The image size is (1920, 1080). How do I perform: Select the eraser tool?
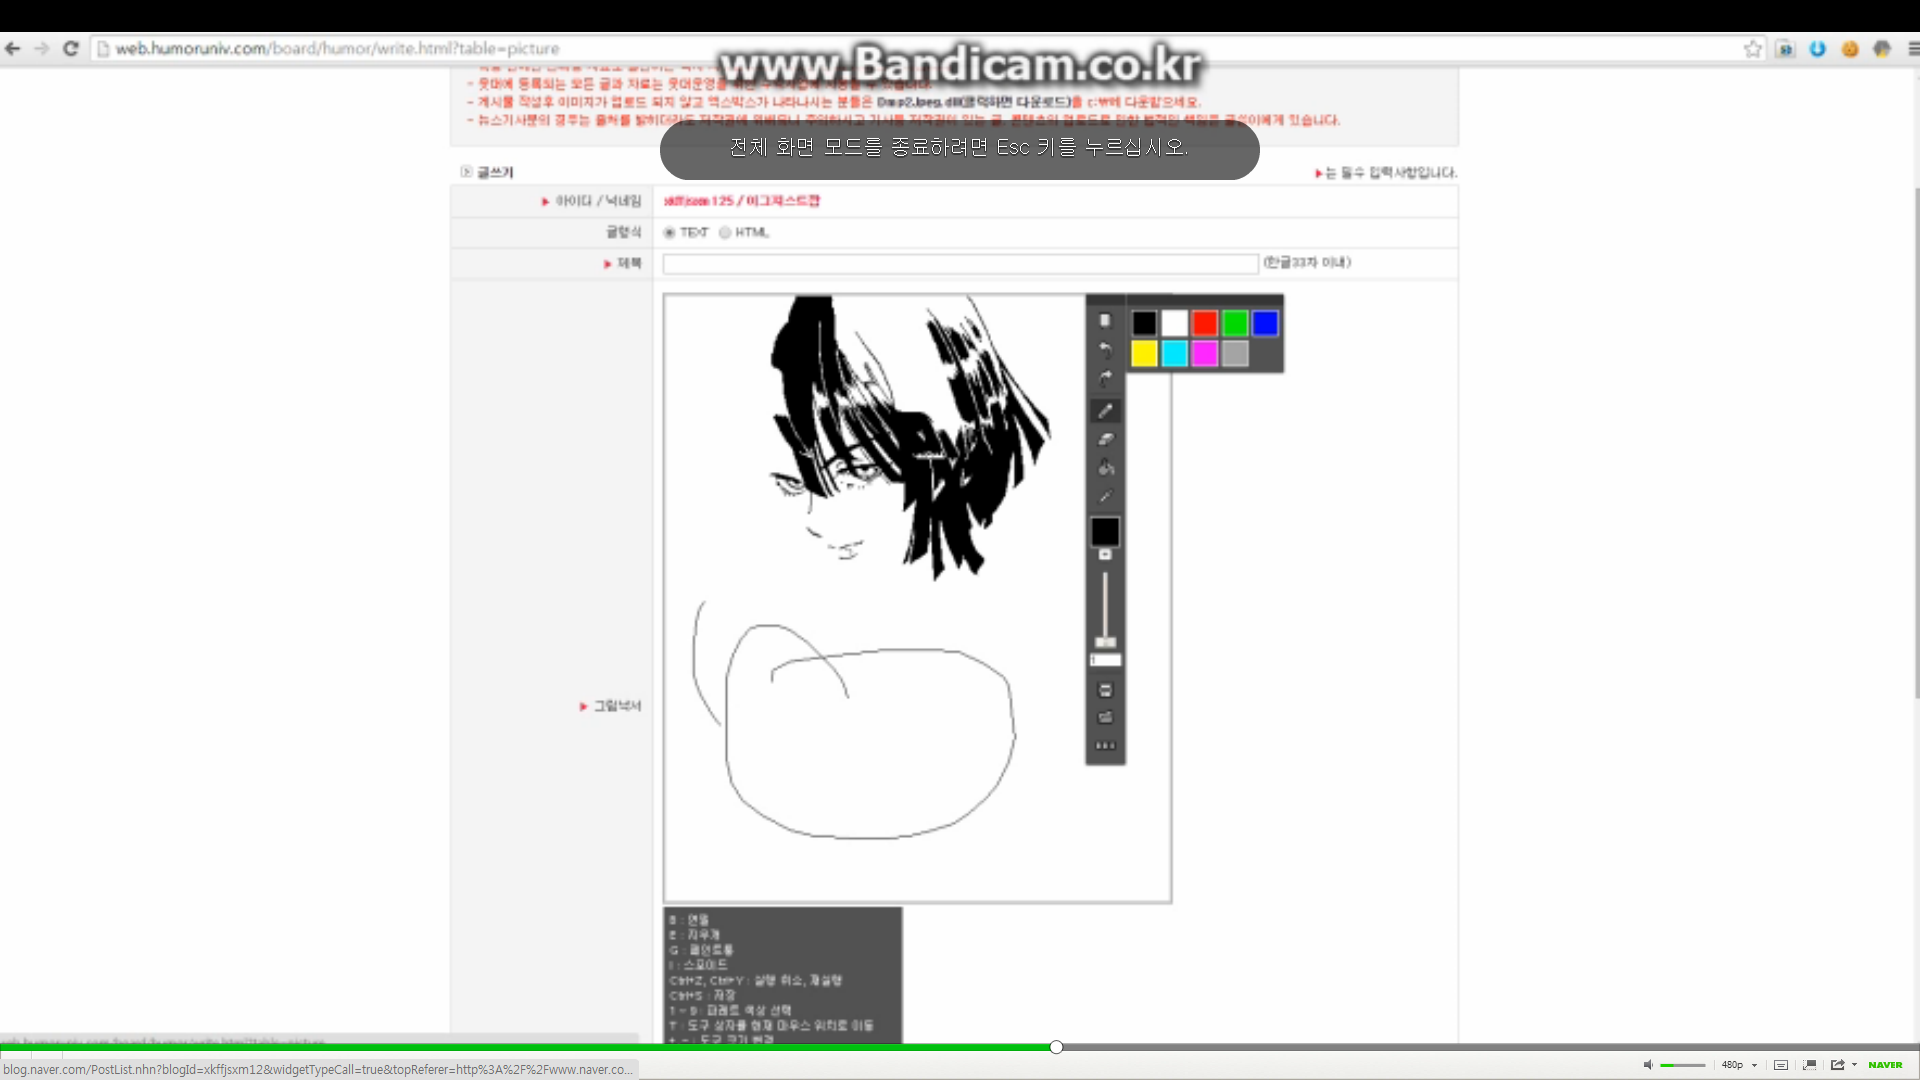(x=1105, y=439)
